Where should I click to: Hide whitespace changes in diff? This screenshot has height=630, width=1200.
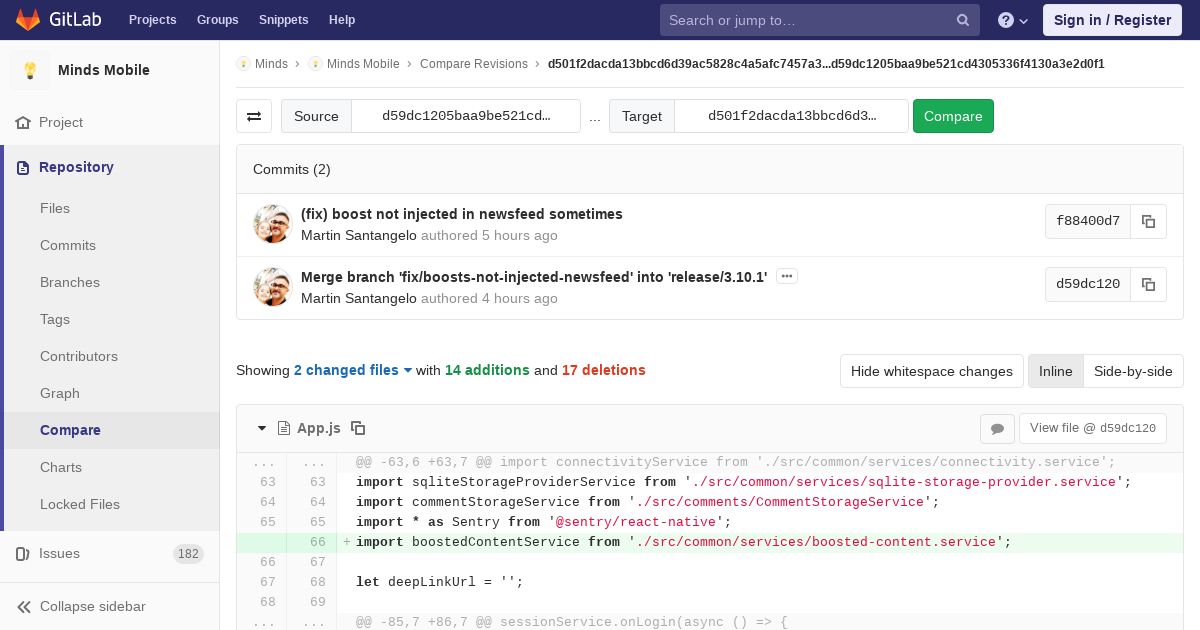[932, 371]
